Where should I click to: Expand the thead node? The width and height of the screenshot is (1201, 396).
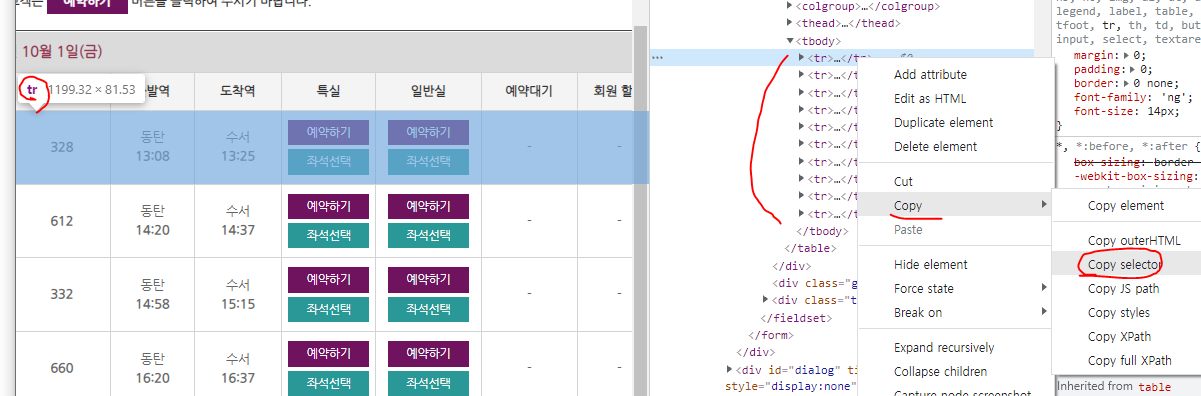click(791, 23)
